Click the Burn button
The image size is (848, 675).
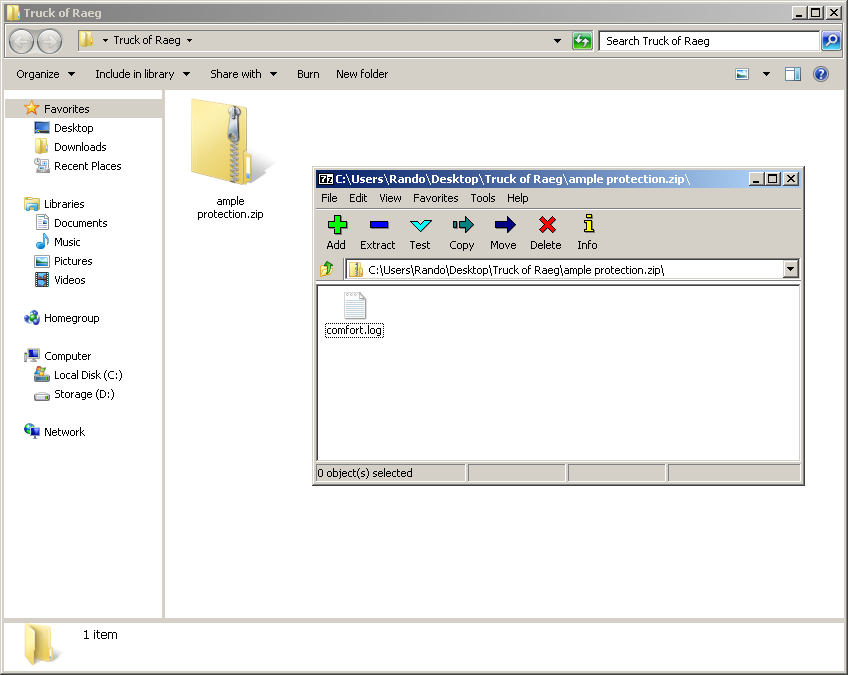point(308,74)
